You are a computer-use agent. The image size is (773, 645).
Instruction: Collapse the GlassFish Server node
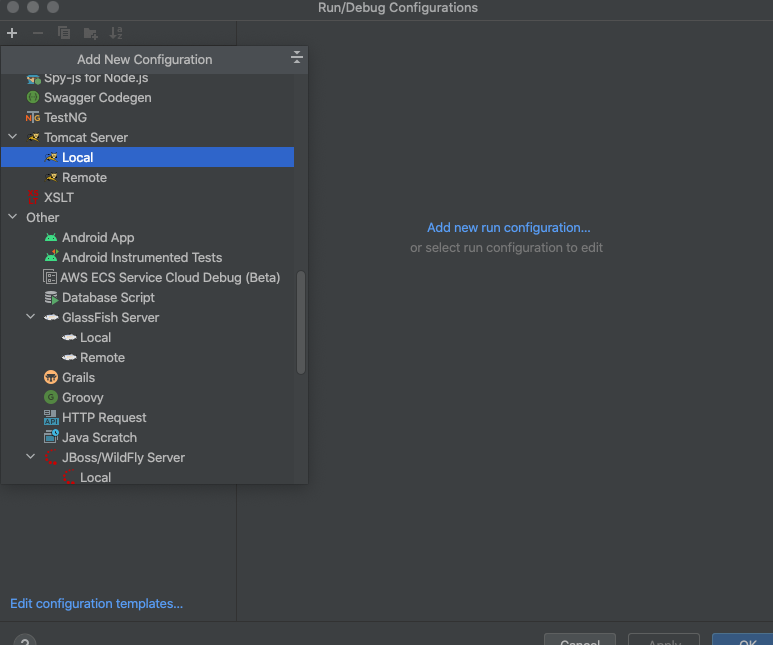31,317
